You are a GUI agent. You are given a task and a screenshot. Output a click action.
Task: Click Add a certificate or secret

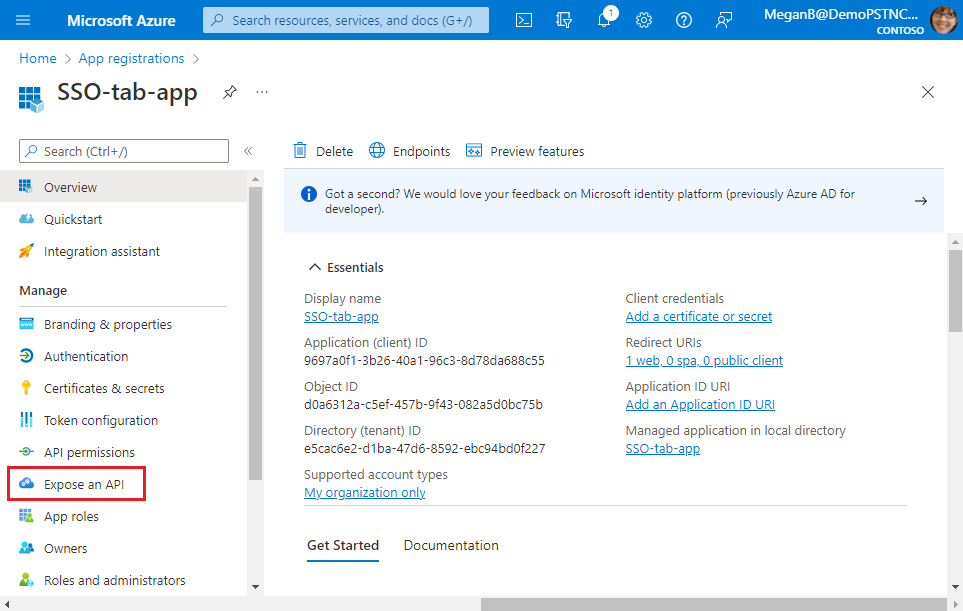click(x=698, y=316)
